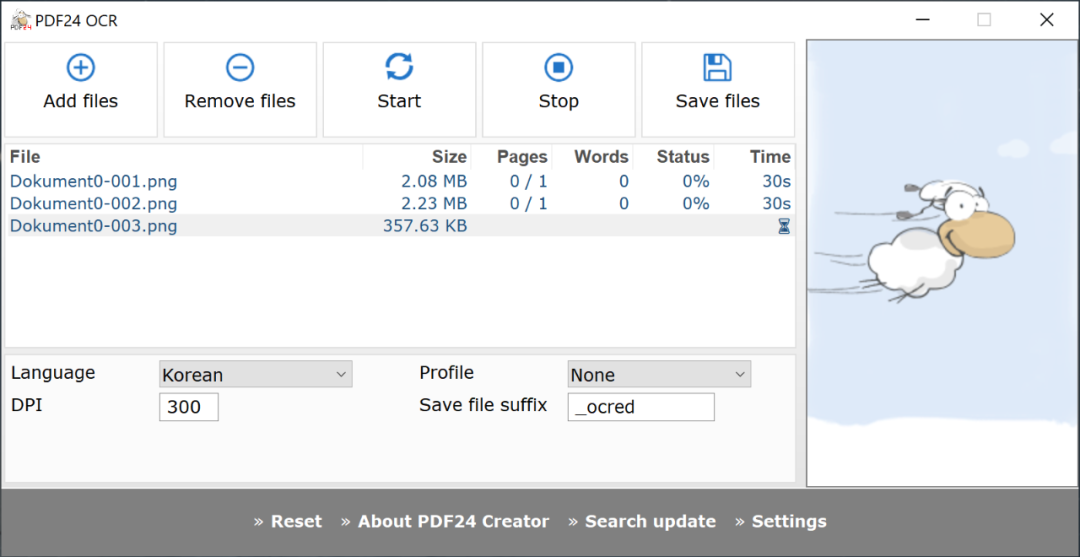Select Dokument0-001.png in the file list
The height and width of the screenshot is (557, 1080).
tap(93, 181)
